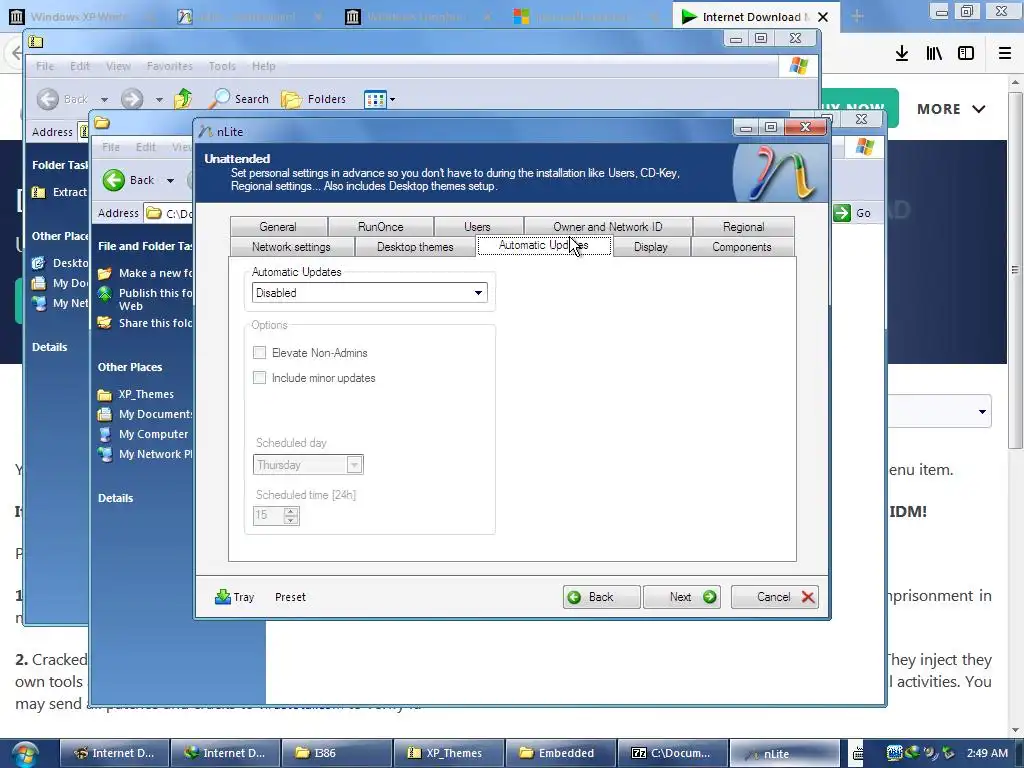The width and height of the screenshot is (1024, 768).
Task: Click the nLite title bar icon
Action: (x=206, y=131)
